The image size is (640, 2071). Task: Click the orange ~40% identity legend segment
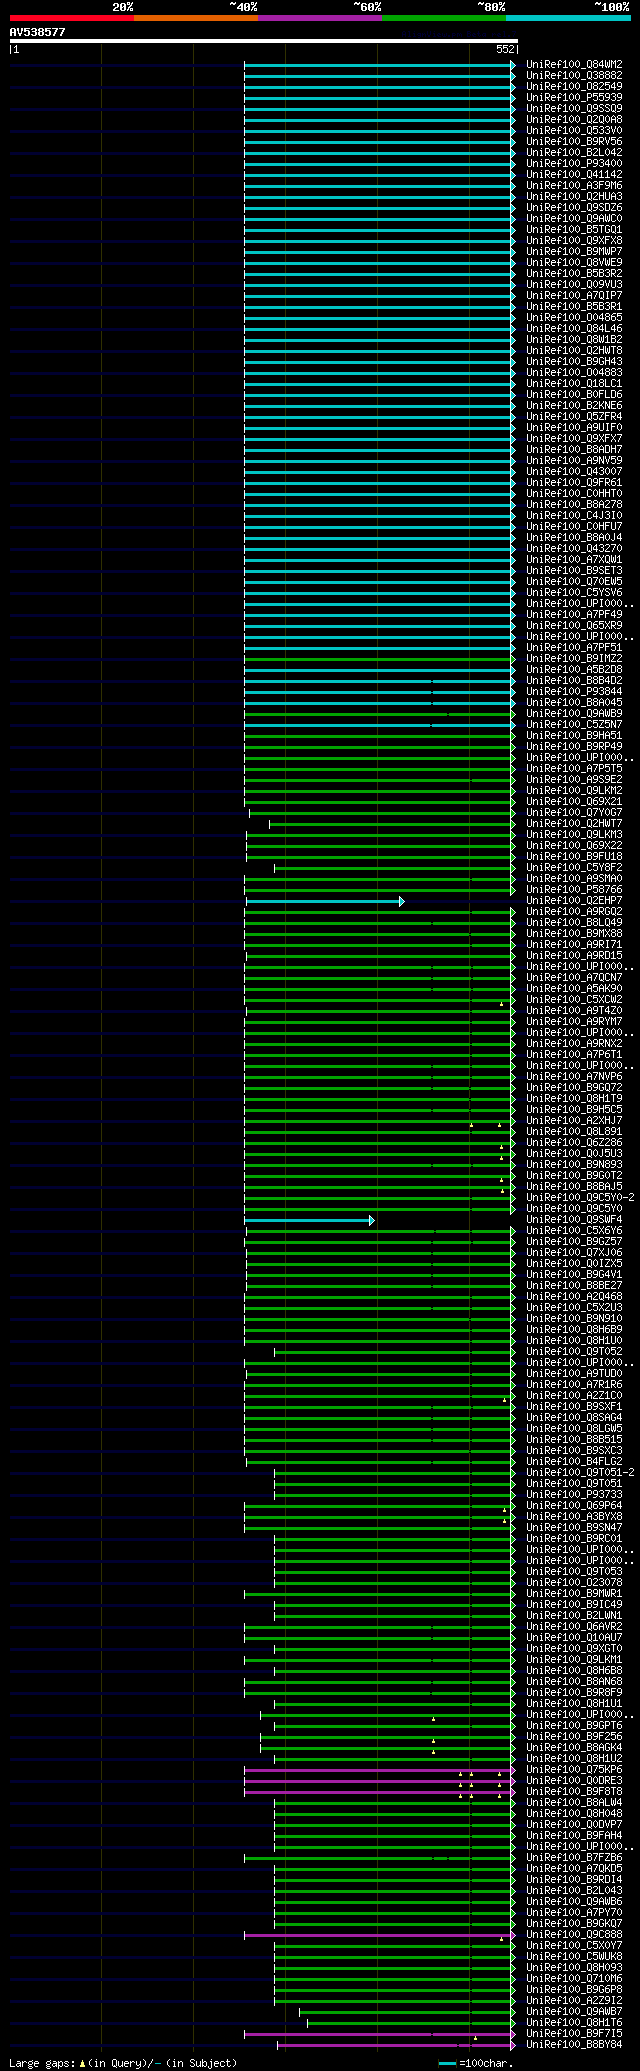[x=196, y=17]
